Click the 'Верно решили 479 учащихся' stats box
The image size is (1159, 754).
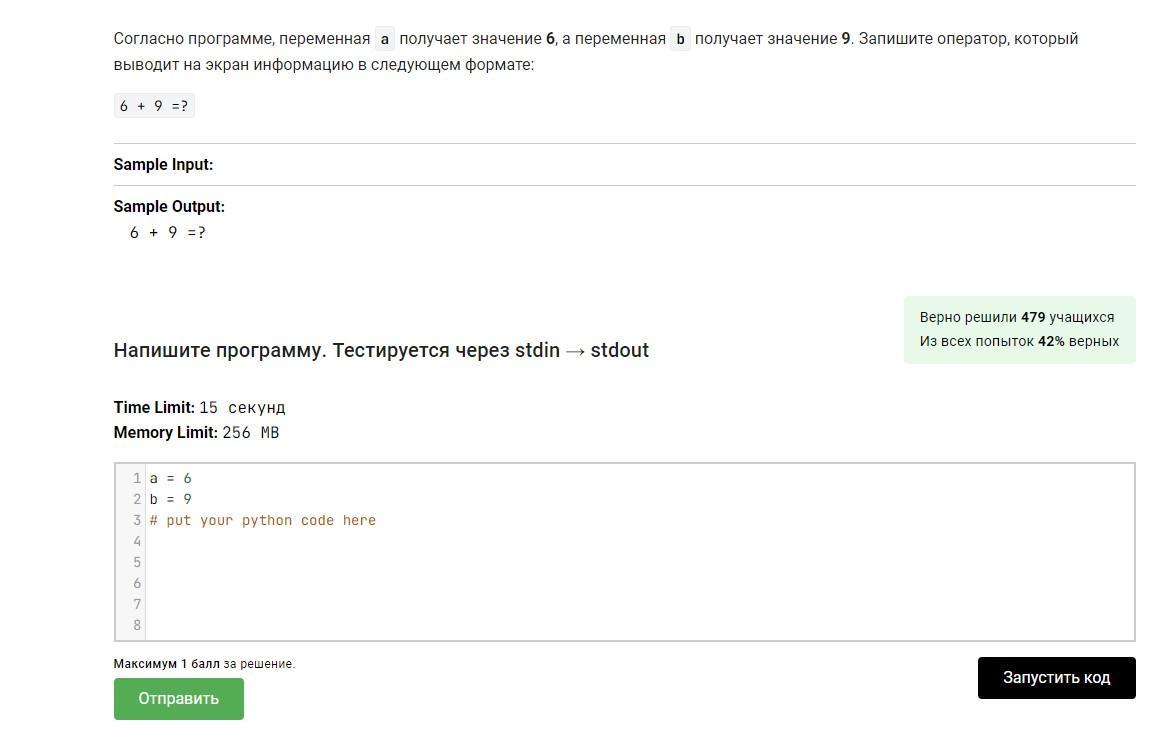click(1019, 330)
